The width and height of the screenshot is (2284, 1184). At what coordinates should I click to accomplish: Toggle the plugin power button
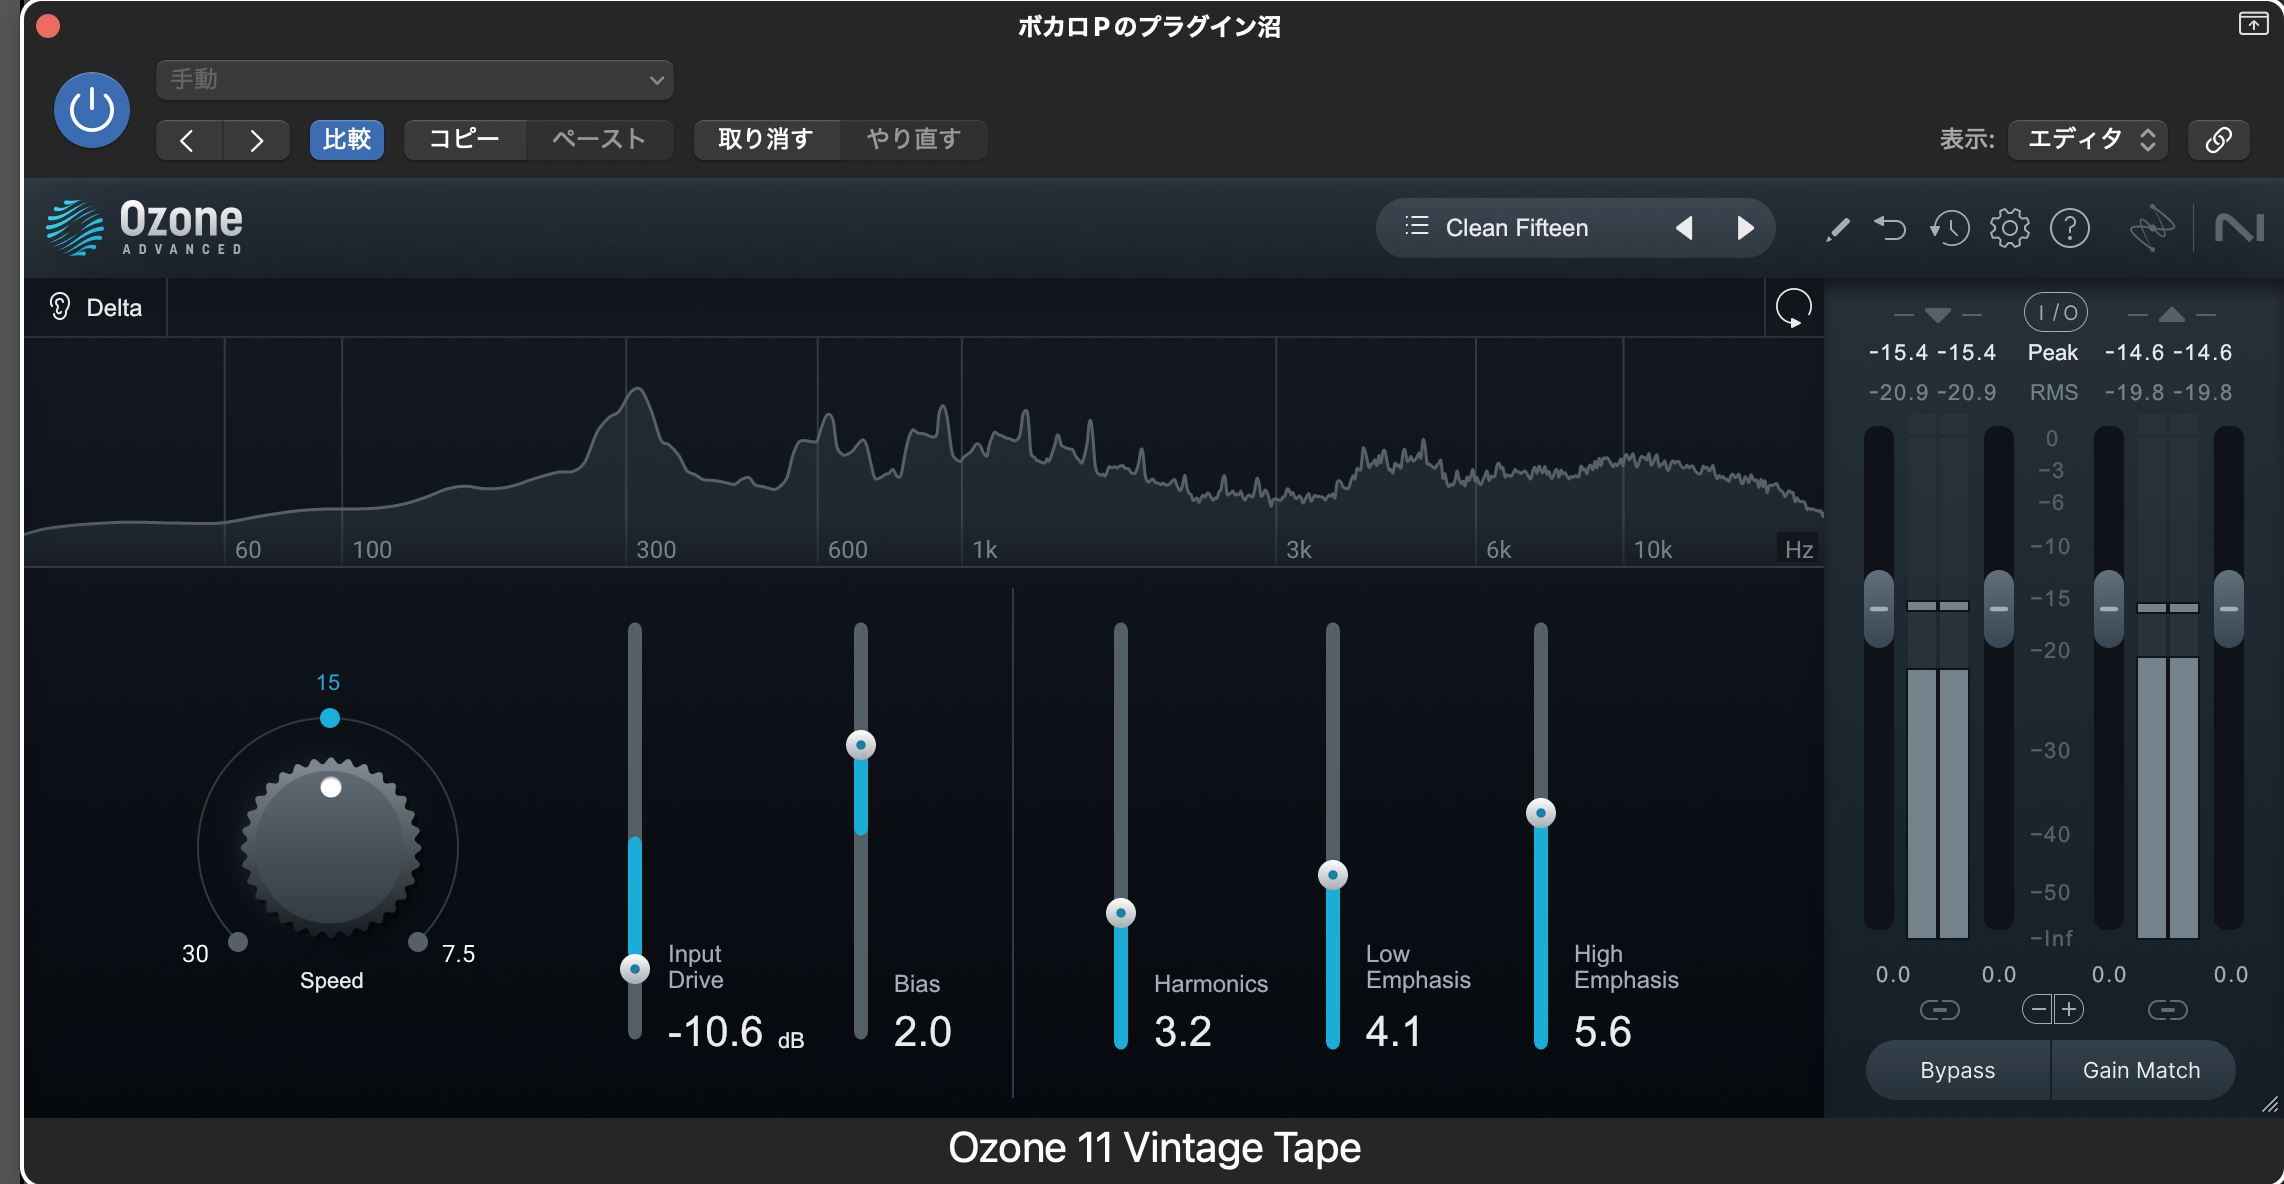click(91, 110)
